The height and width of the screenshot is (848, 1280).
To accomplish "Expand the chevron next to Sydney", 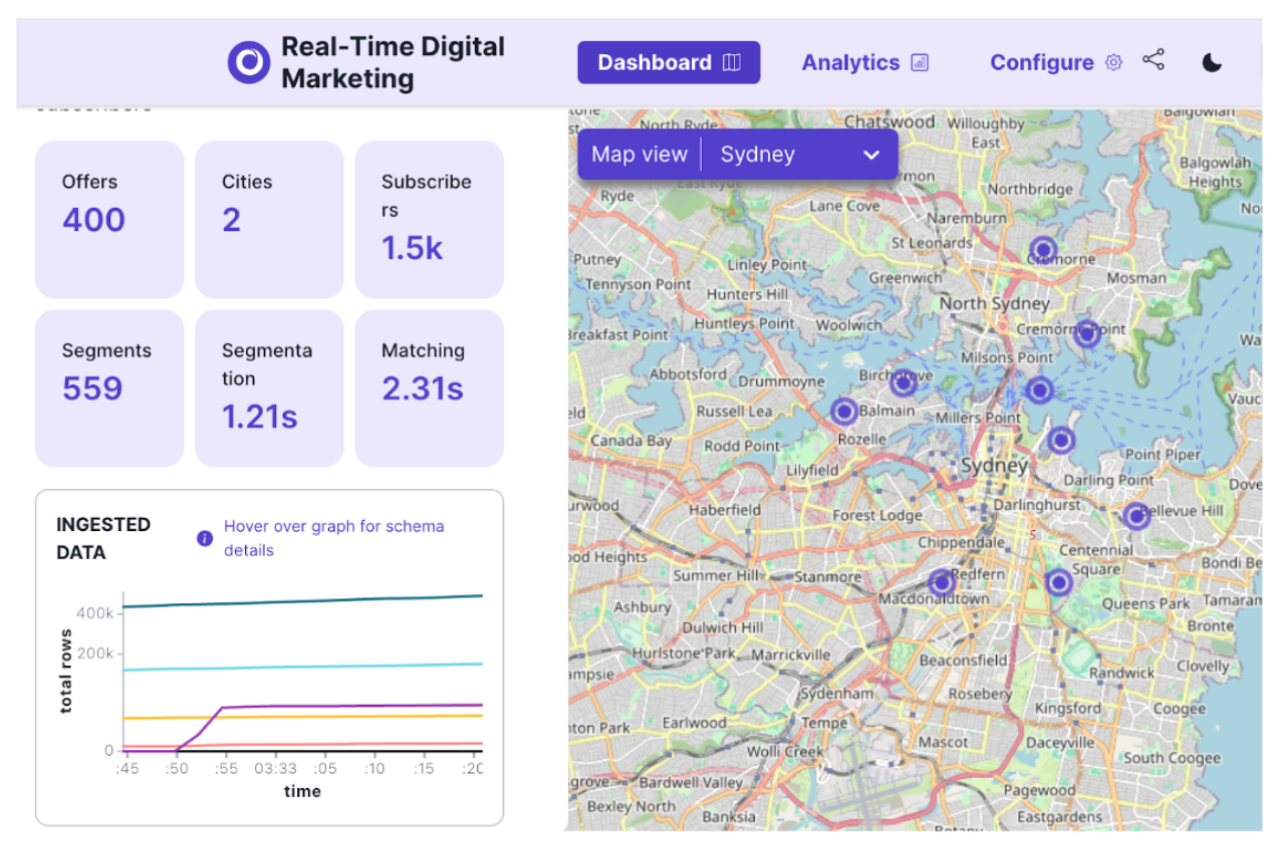I will click(x=869, y=154).
